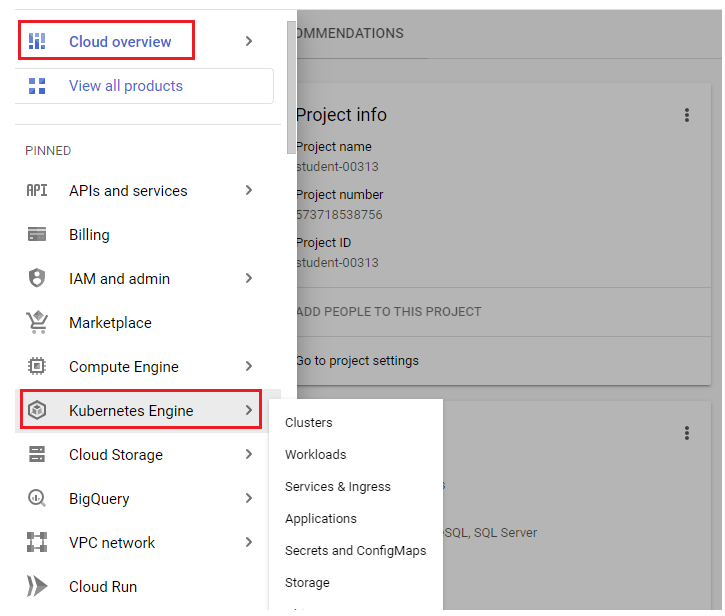
Task: Expand the BigQuery submenu chevron
Action: (x=249, y=498)
